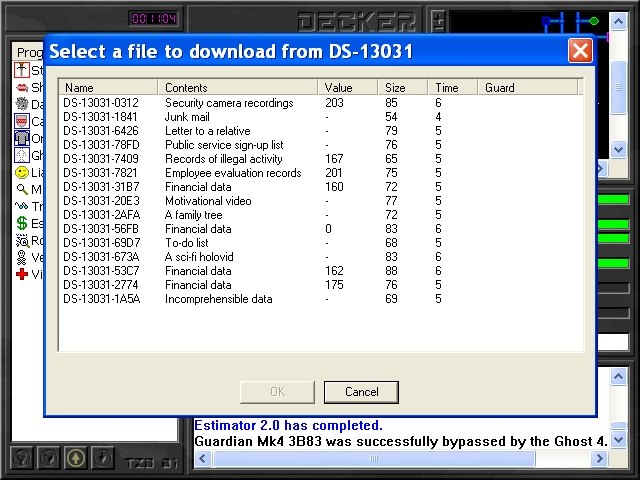
Task: Select the Employee evaluation records file
Action: click(x=233, y=173)
